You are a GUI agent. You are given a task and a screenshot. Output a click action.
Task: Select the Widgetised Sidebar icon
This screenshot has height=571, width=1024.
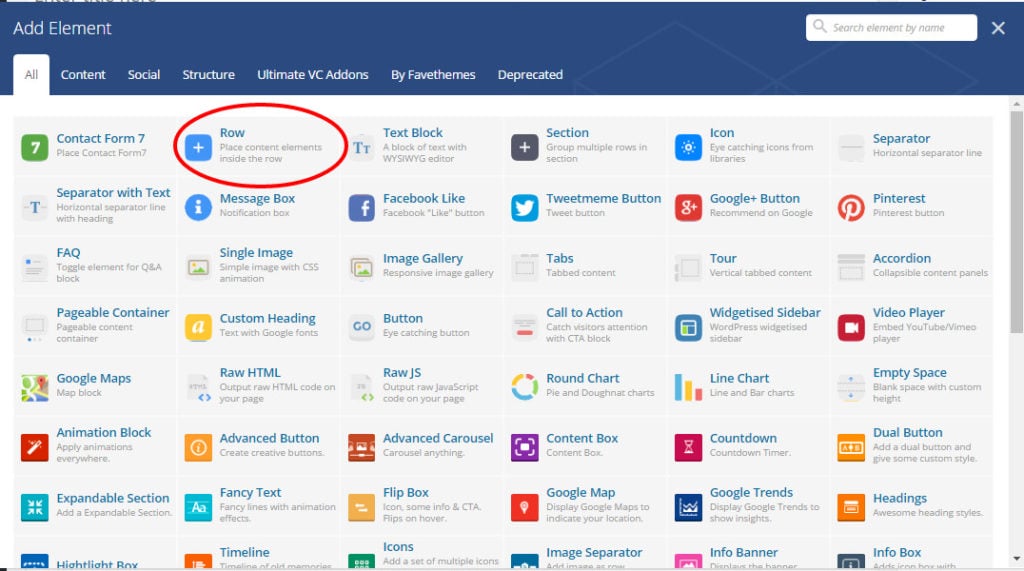pos(688,327)
